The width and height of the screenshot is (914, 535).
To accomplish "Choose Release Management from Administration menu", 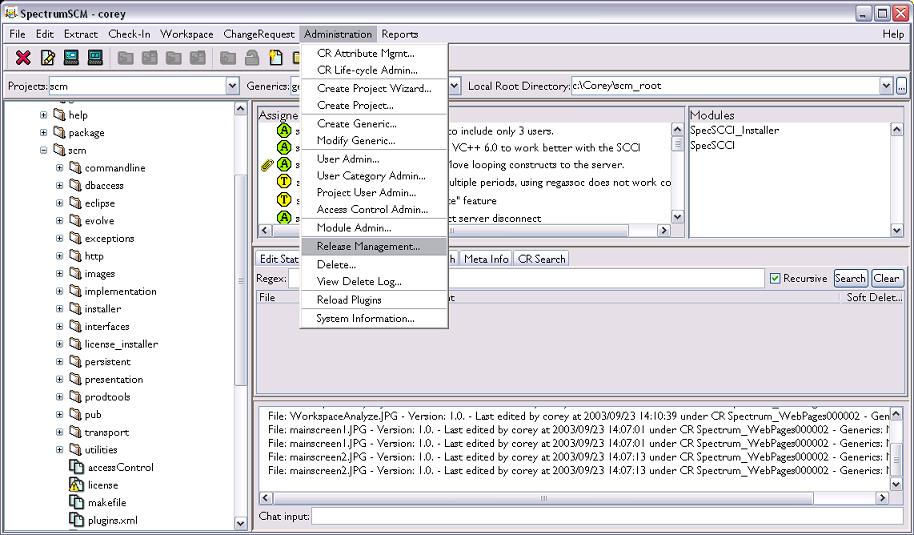I will [374, 246].
